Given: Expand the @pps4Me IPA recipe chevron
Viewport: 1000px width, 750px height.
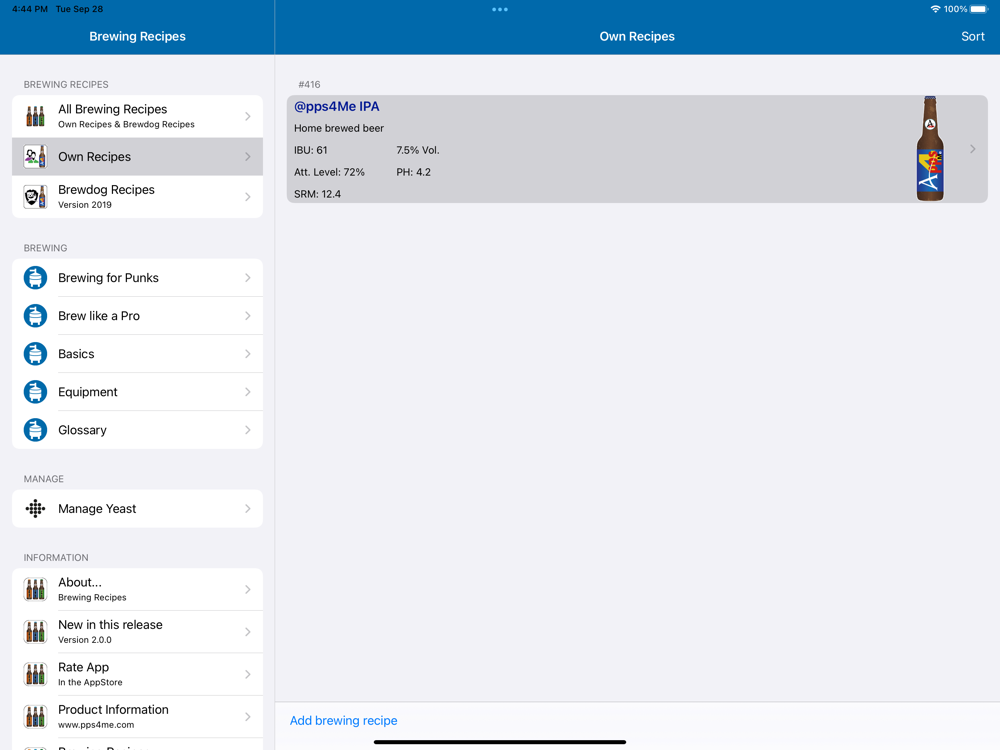Looking at the screenshot, I should point(972,149).
